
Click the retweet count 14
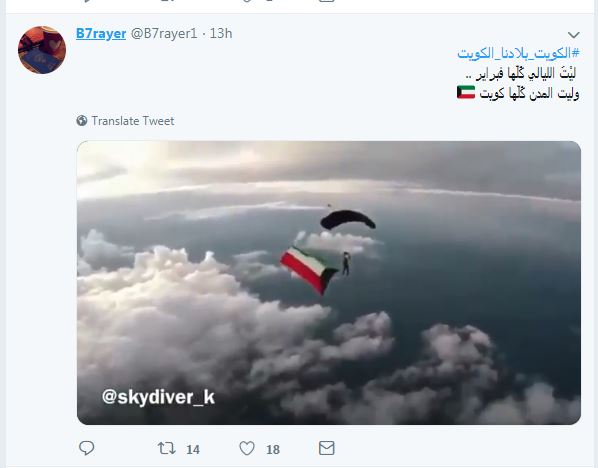pos(193,449)
